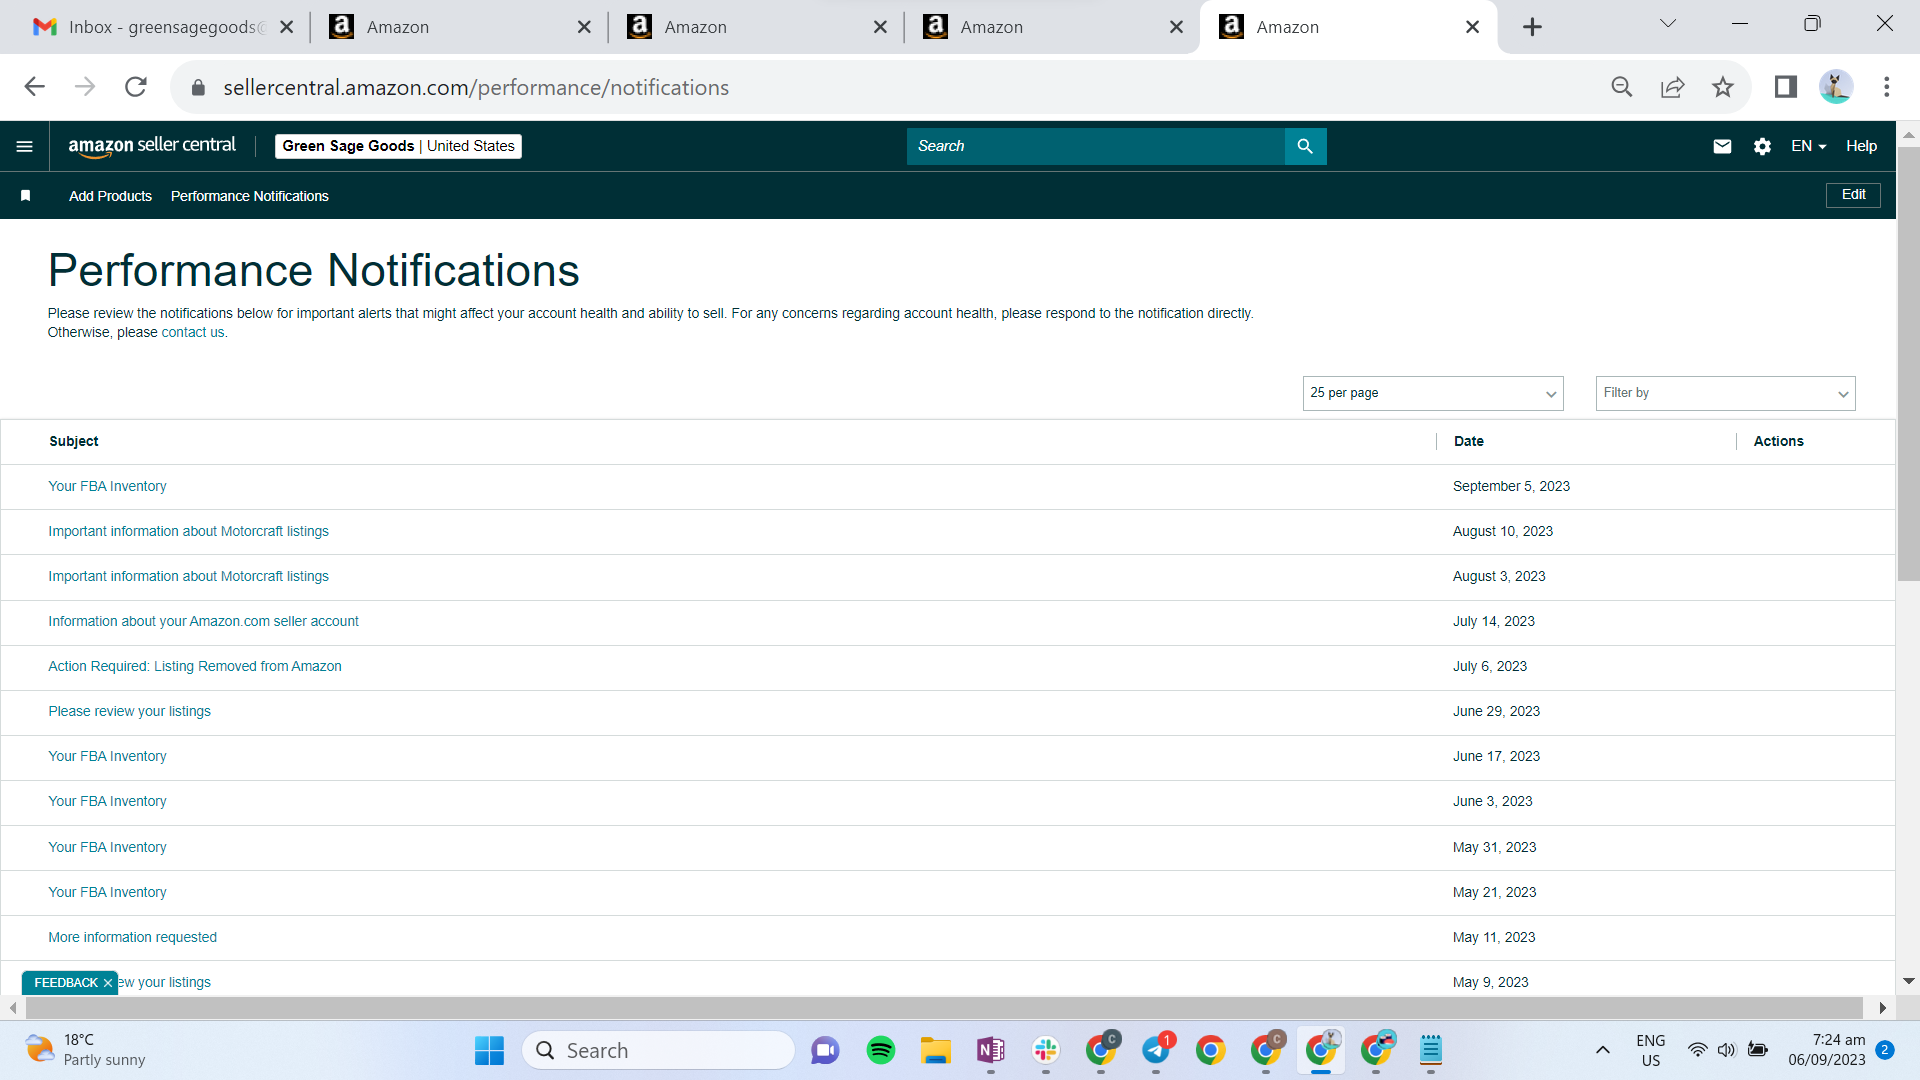Toggle the browser side panel icon
Image resolution: width=1920 pixels, height=1080 pixels.
pos(1786,87)
